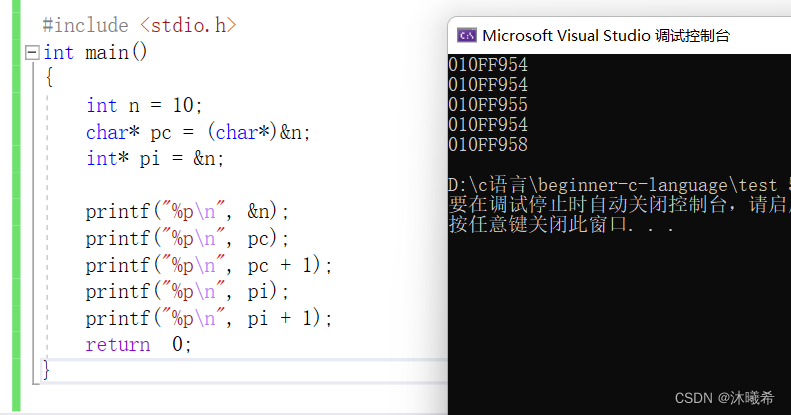The height and width of the screenshot is (415, 791).
Task: Click the printf line printing pc
Action: (x=187, y=238)
